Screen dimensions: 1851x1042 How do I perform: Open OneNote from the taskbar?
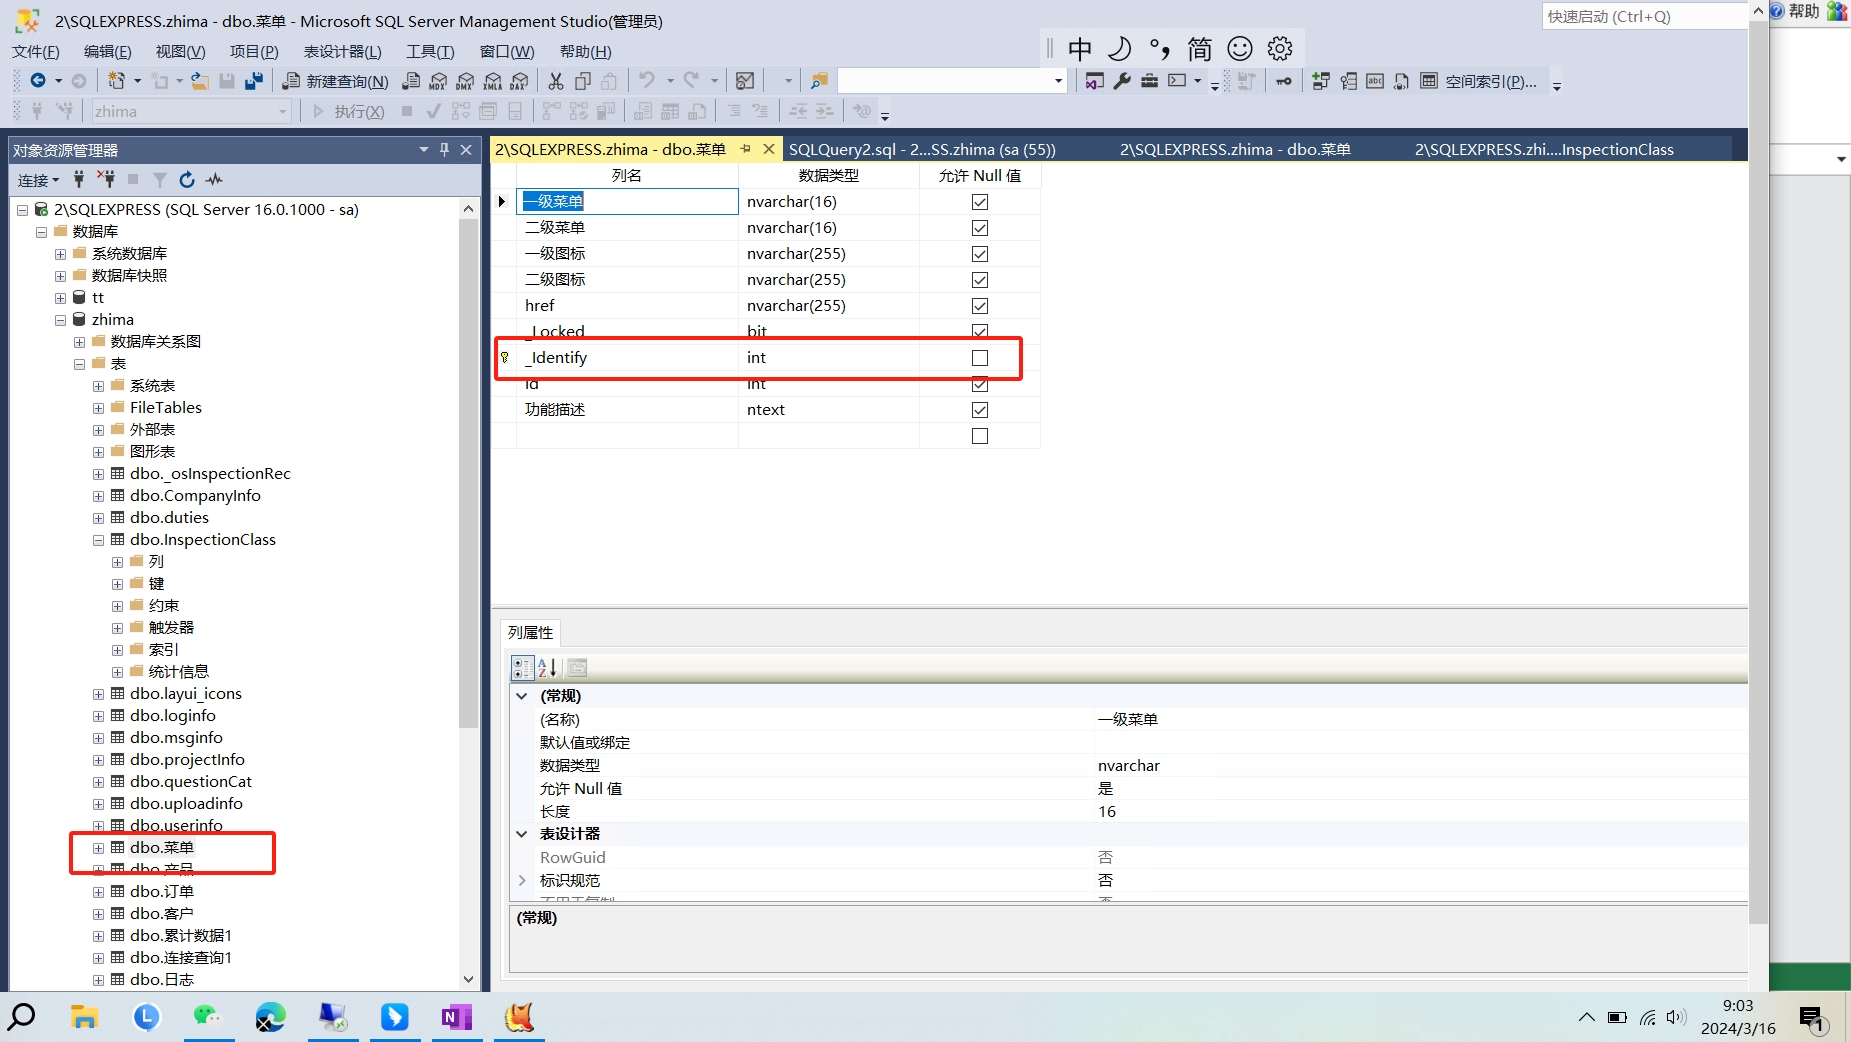pos(456,1017)
